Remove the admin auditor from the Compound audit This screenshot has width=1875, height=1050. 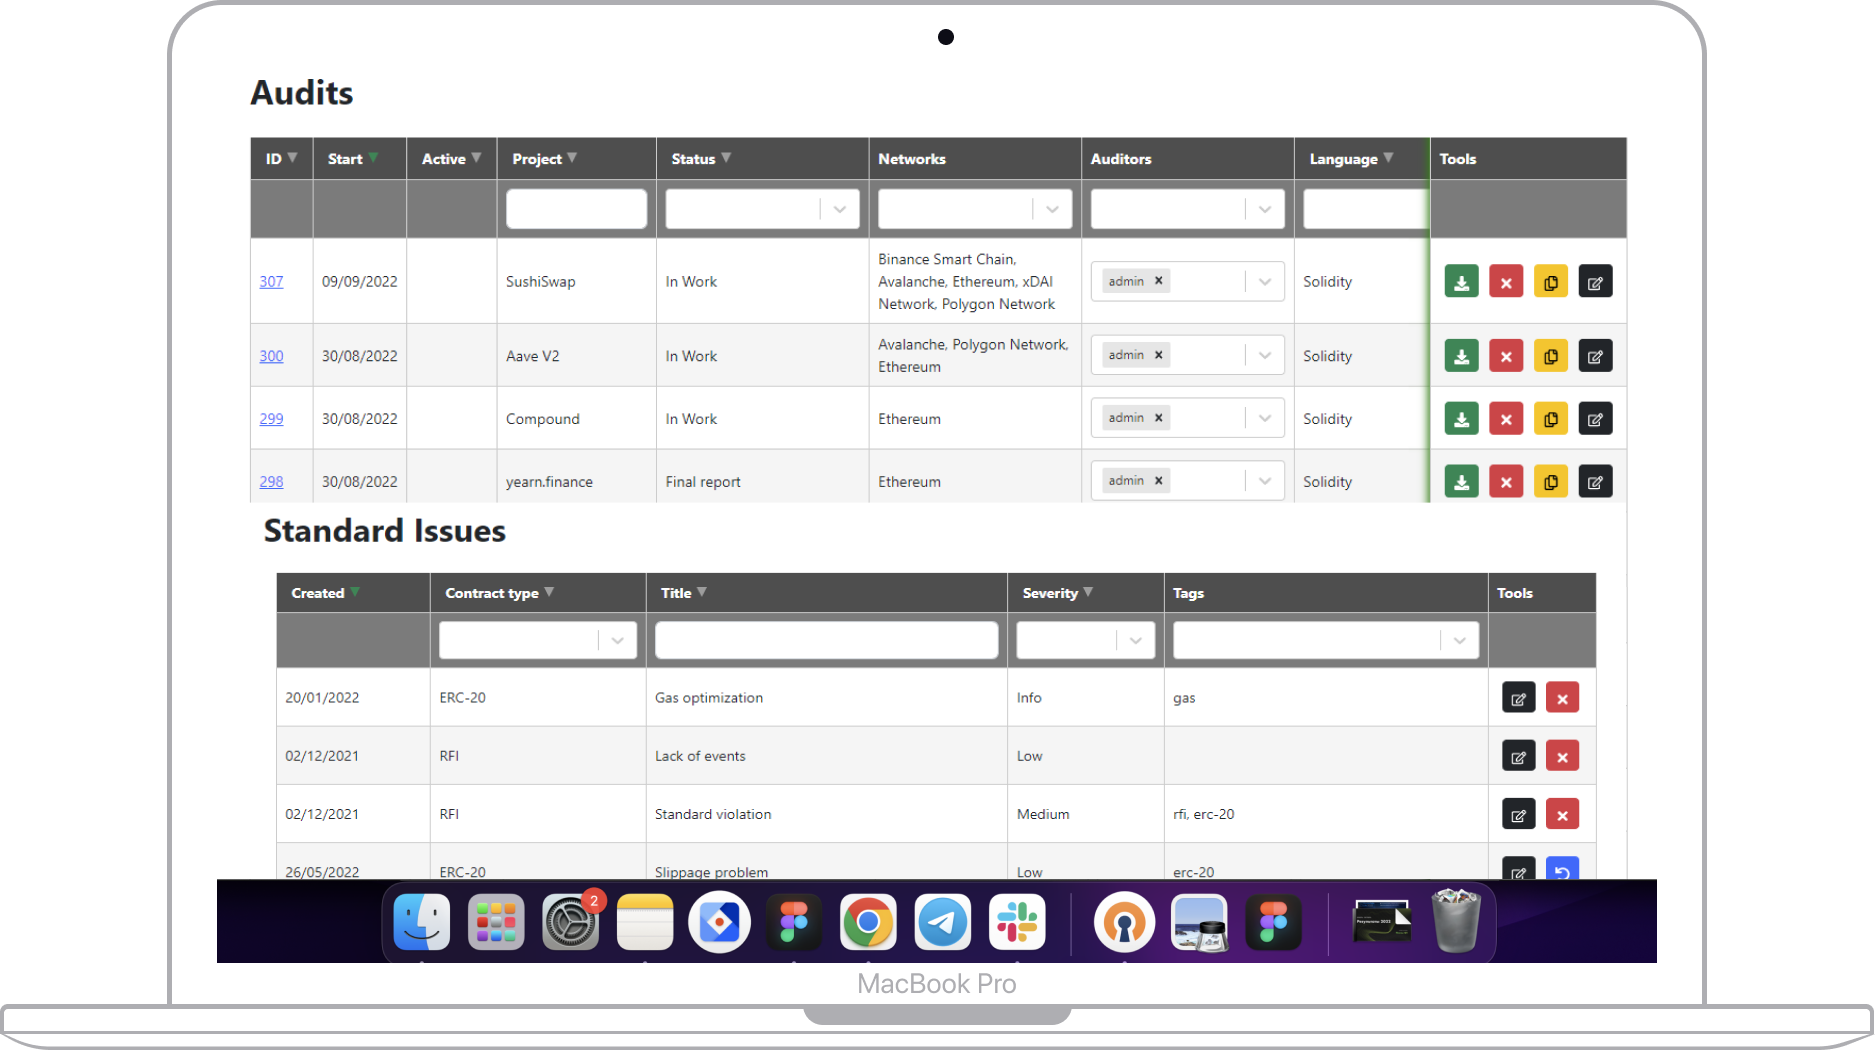click(1158, 417)
